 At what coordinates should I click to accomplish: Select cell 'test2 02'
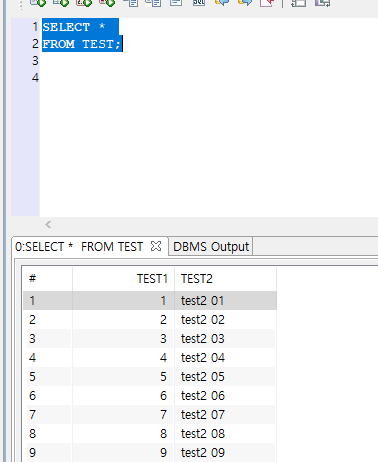pos(225,320)
